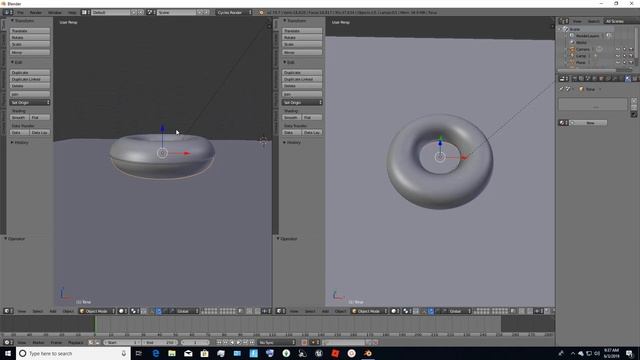This screenshot has width=640, height=360.
Task: Toggle the translate manipulator arrow in left header
Action: point(159,311)
